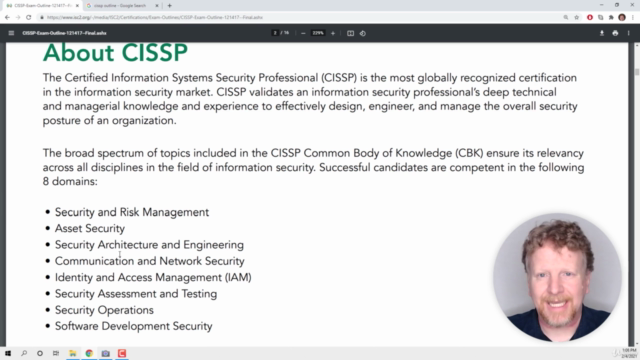Open Task View on the taskbar
This screenshot has width=640, height=360.
tap(56, 353)
